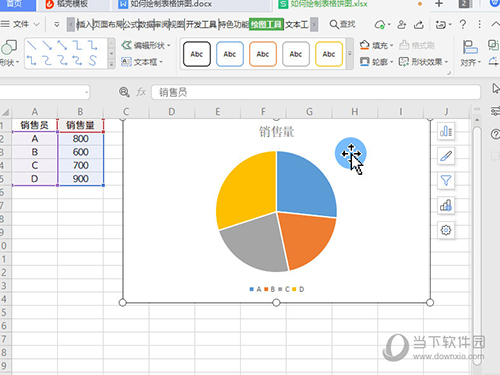Select the first elbow connector shape
Viewport: 500px width, 375px height.
coord(77,45)
